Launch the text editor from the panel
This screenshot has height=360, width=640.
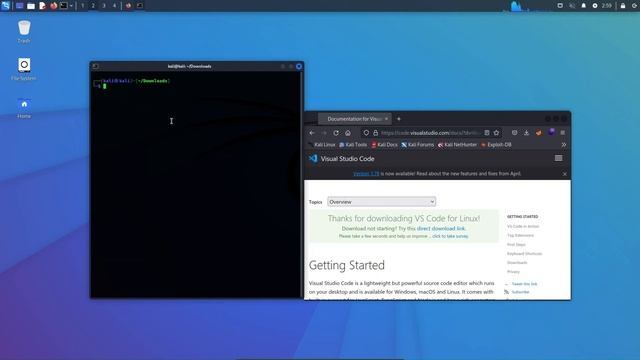pos(42,6)
